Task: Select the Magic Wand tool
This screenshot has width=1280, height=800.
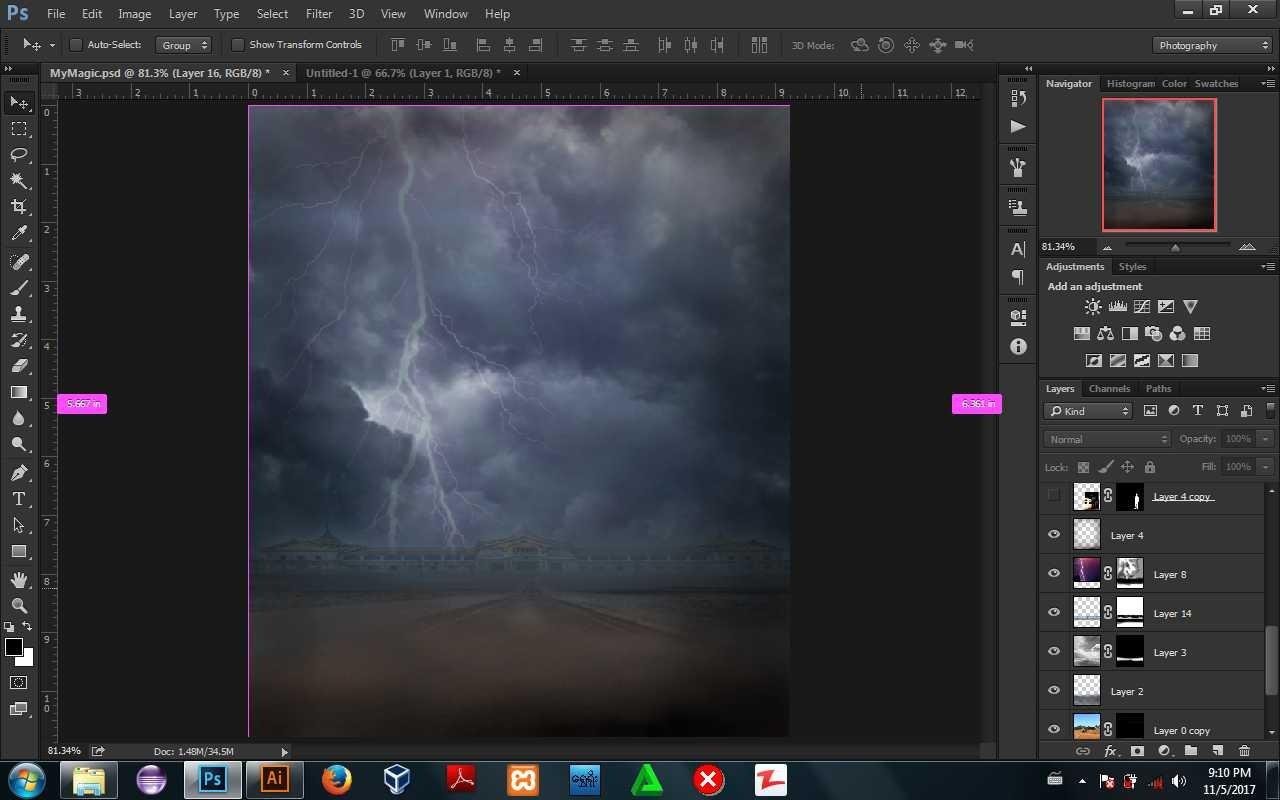Action: 19,181
